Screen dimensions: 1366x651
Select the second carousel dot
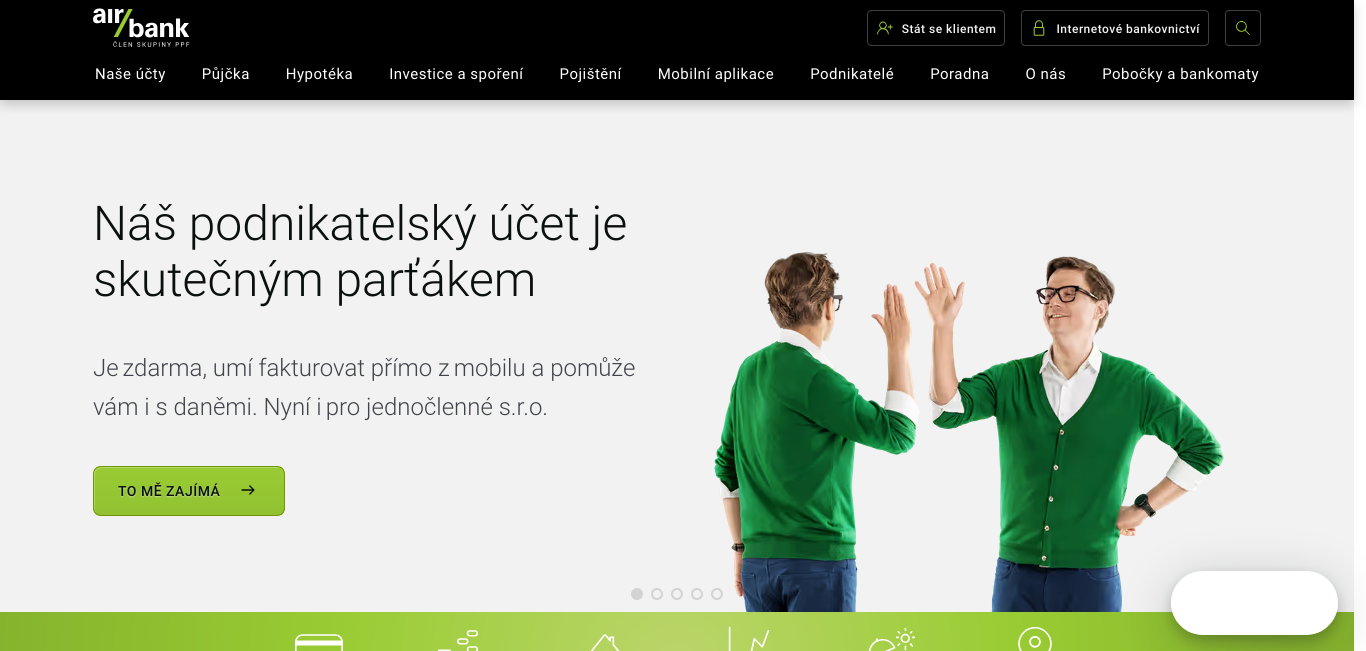[657, 594]
